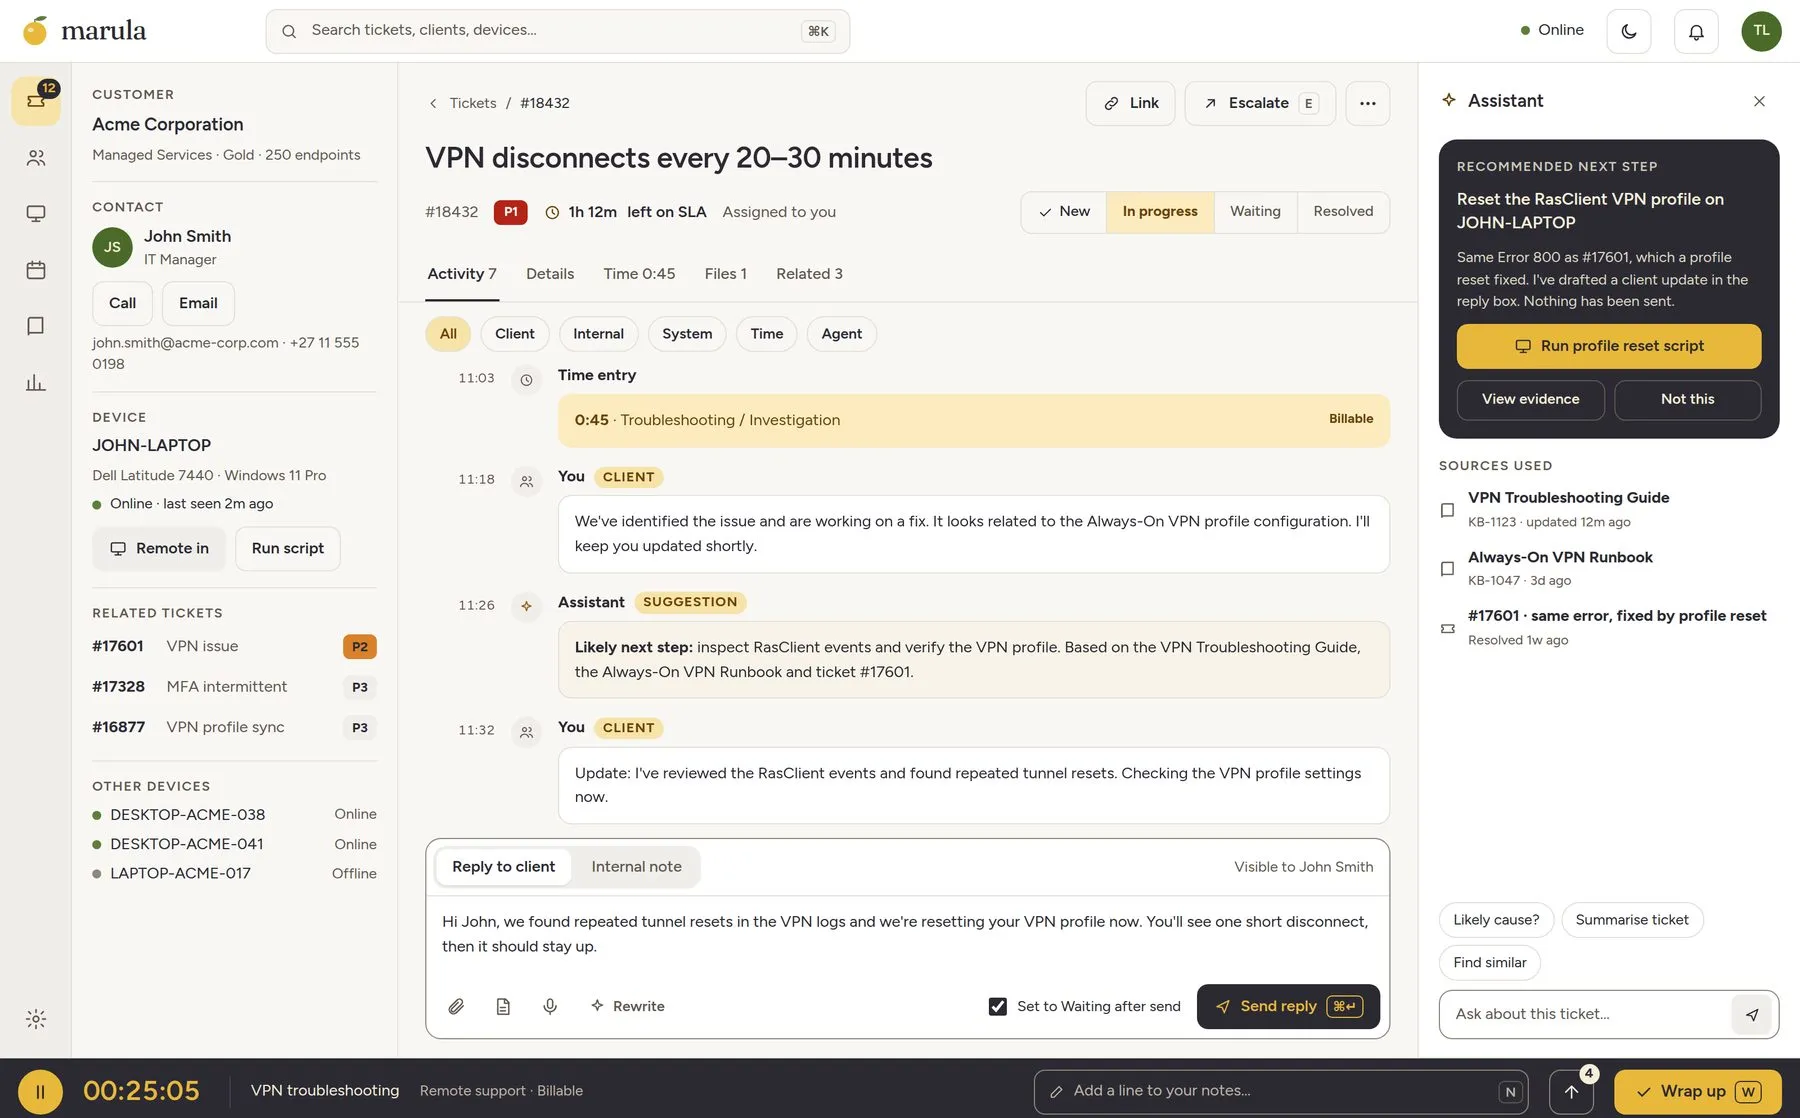Open the Time 0:45 tab

[639, 274]
